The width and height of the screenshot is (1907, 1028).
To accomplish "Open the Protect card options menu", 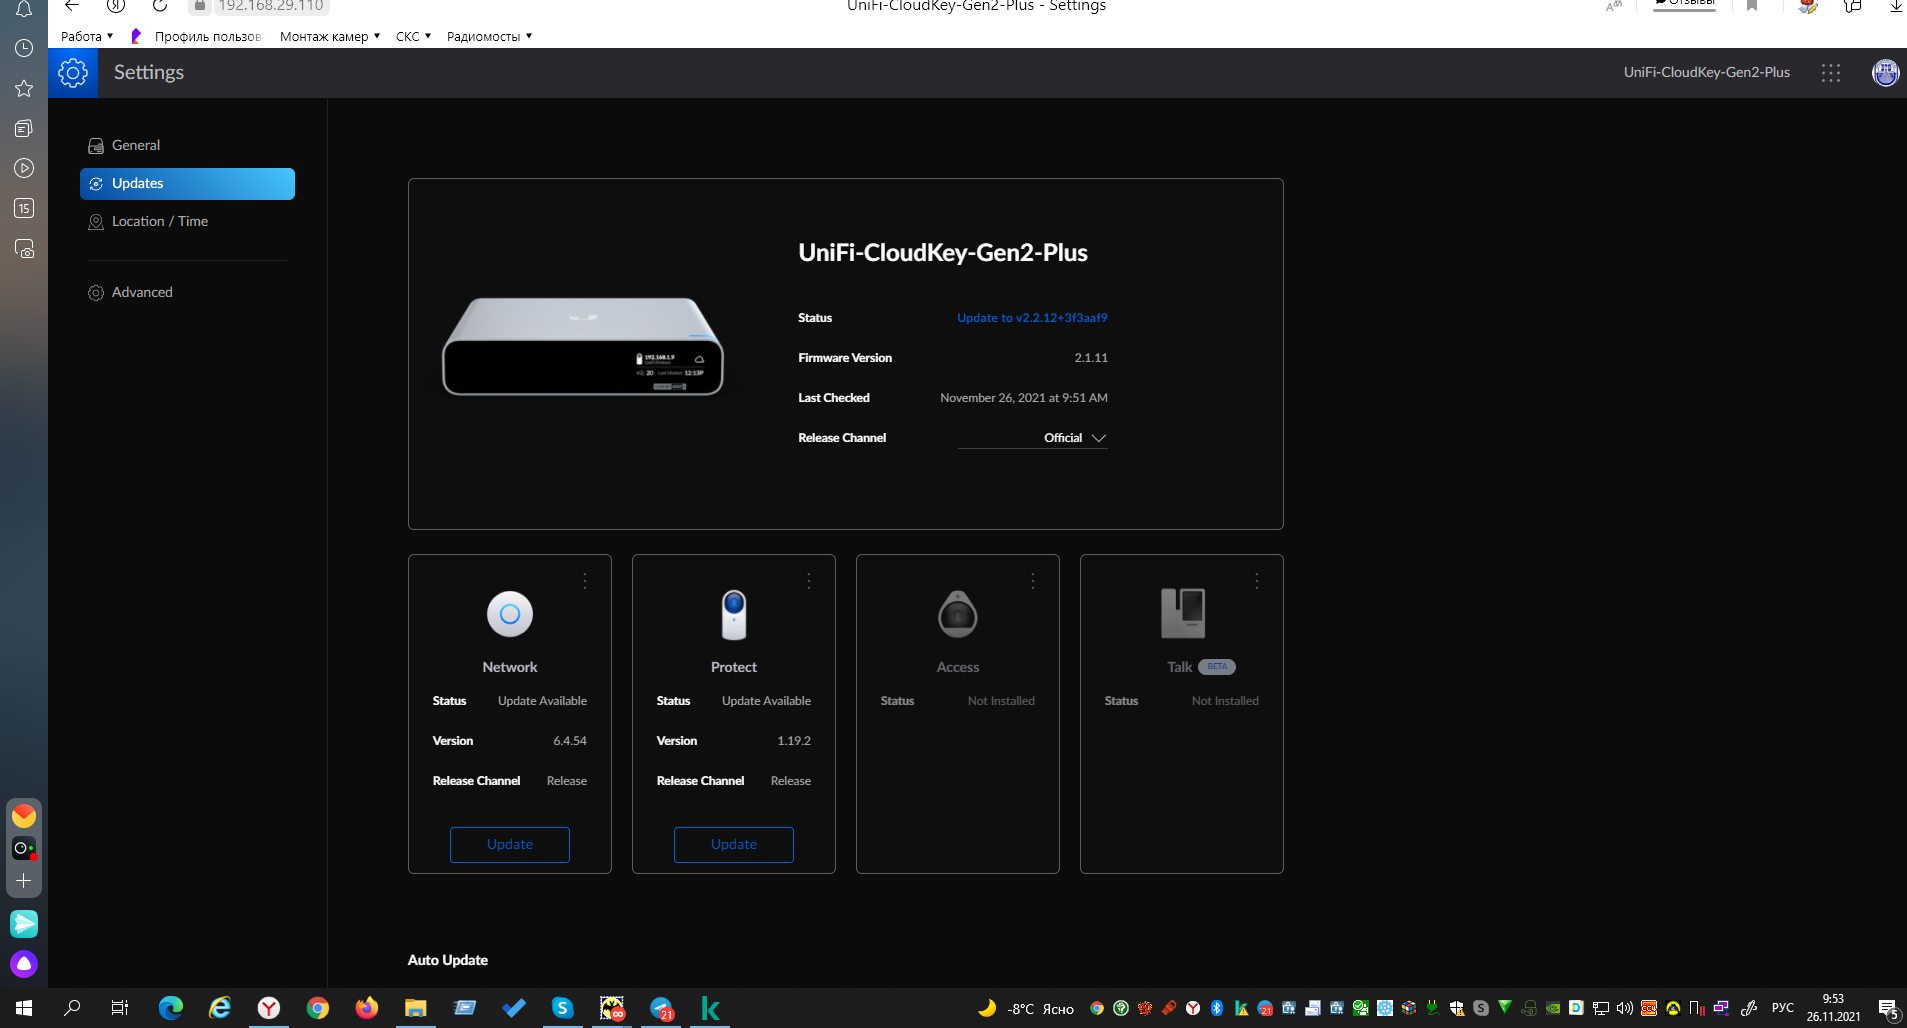I will pos(809,580).
